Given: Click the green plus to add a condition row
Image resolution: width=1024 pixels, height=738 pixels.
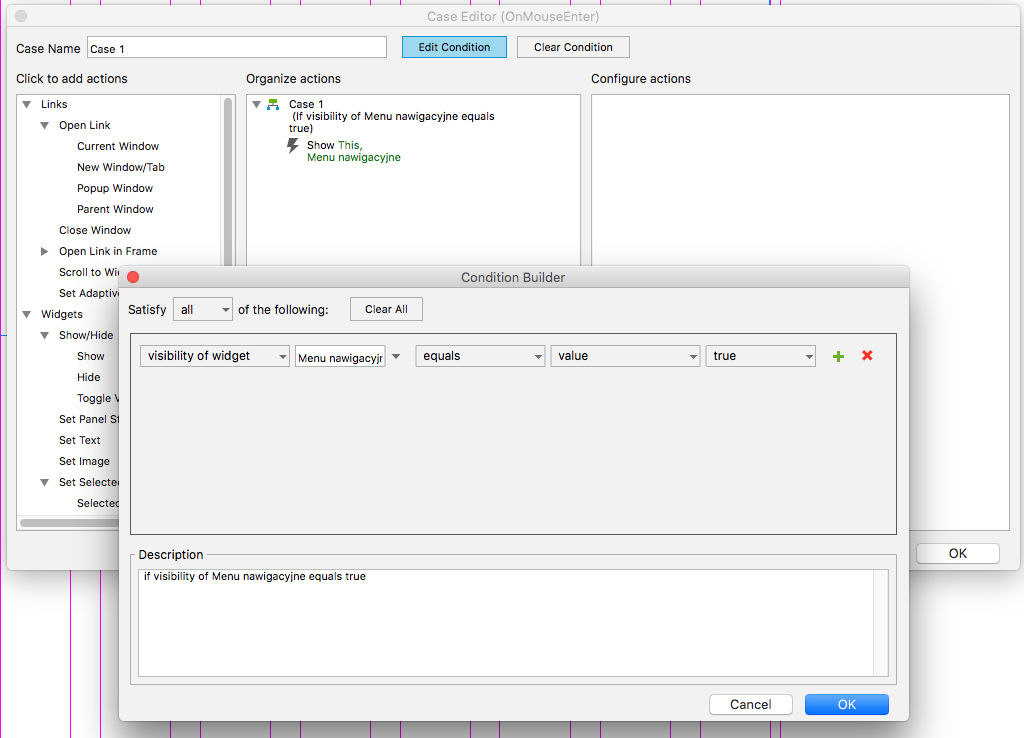Looking at the screenshot, I should (838, 355).
